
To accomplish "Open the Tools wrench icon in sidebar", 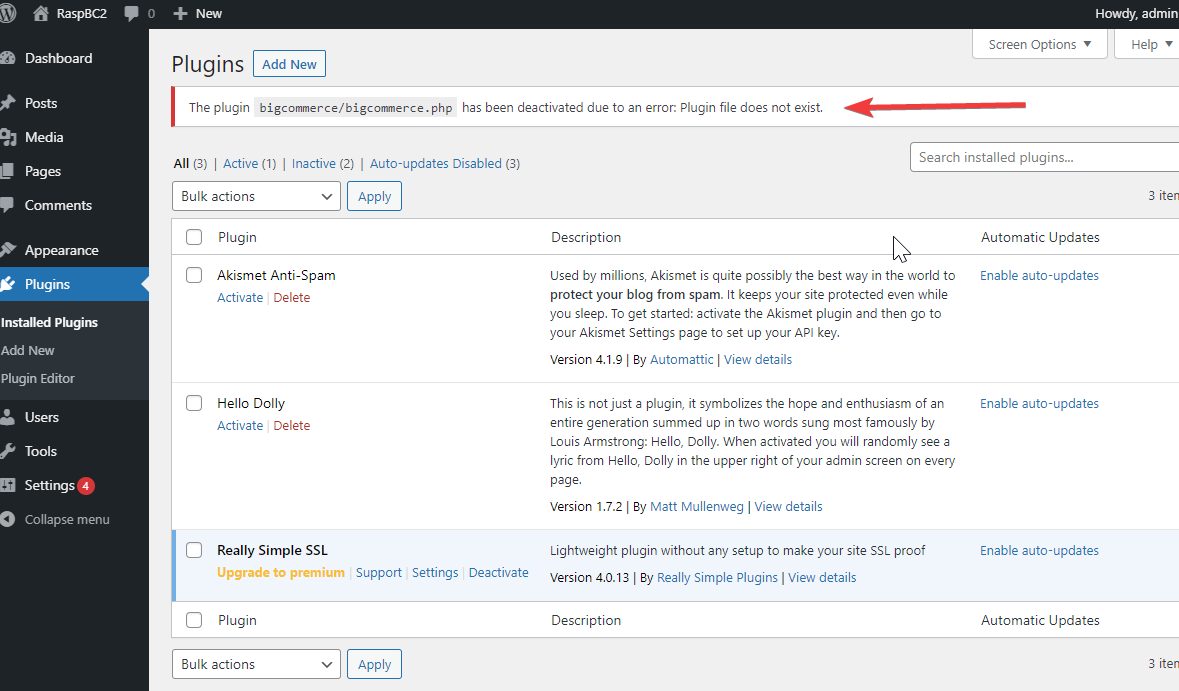I will (x=8, y=451).
